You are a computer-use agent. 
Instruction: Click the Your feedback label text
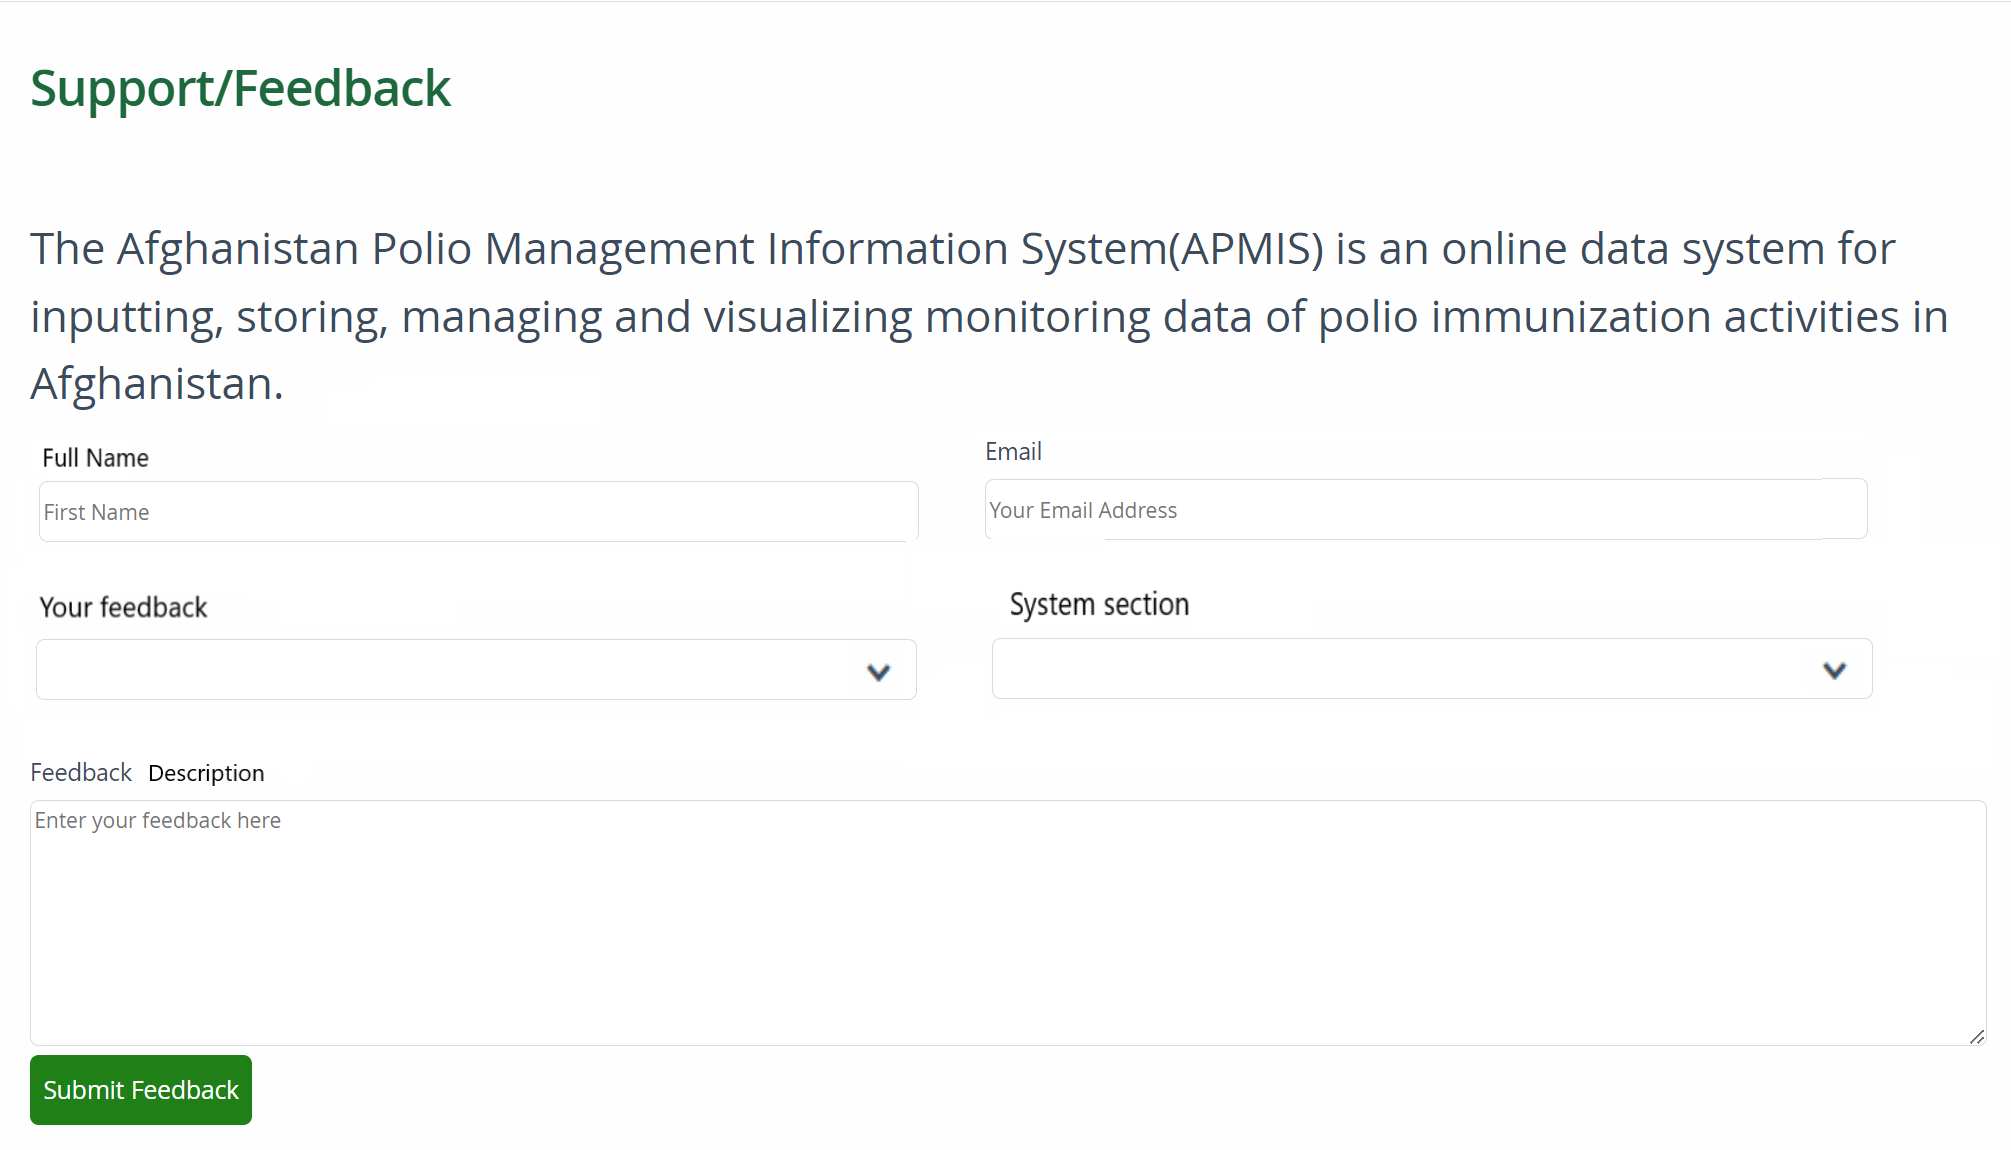tap(123, 606)
